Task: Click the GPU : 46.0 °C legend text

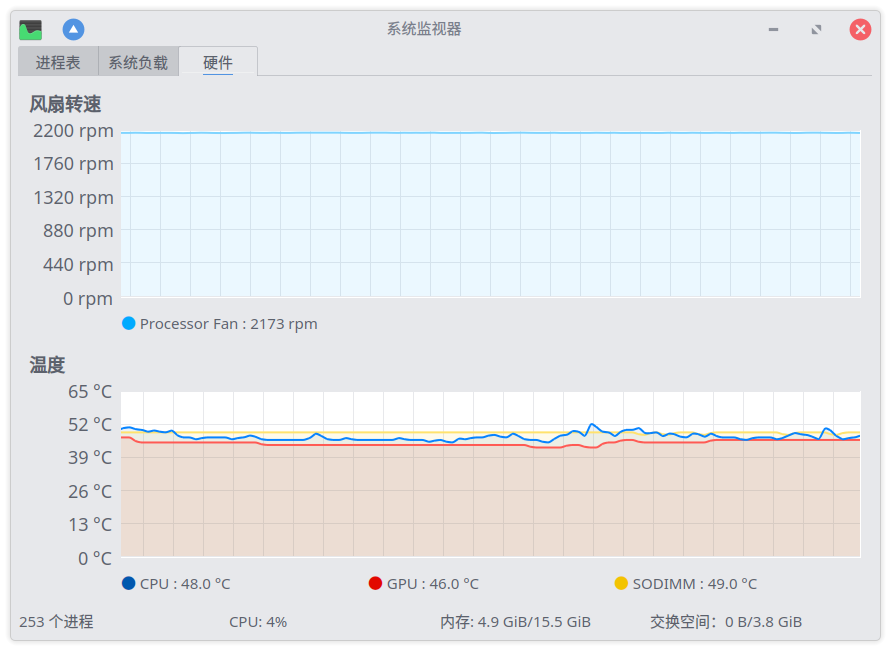Action: (432, 584)
